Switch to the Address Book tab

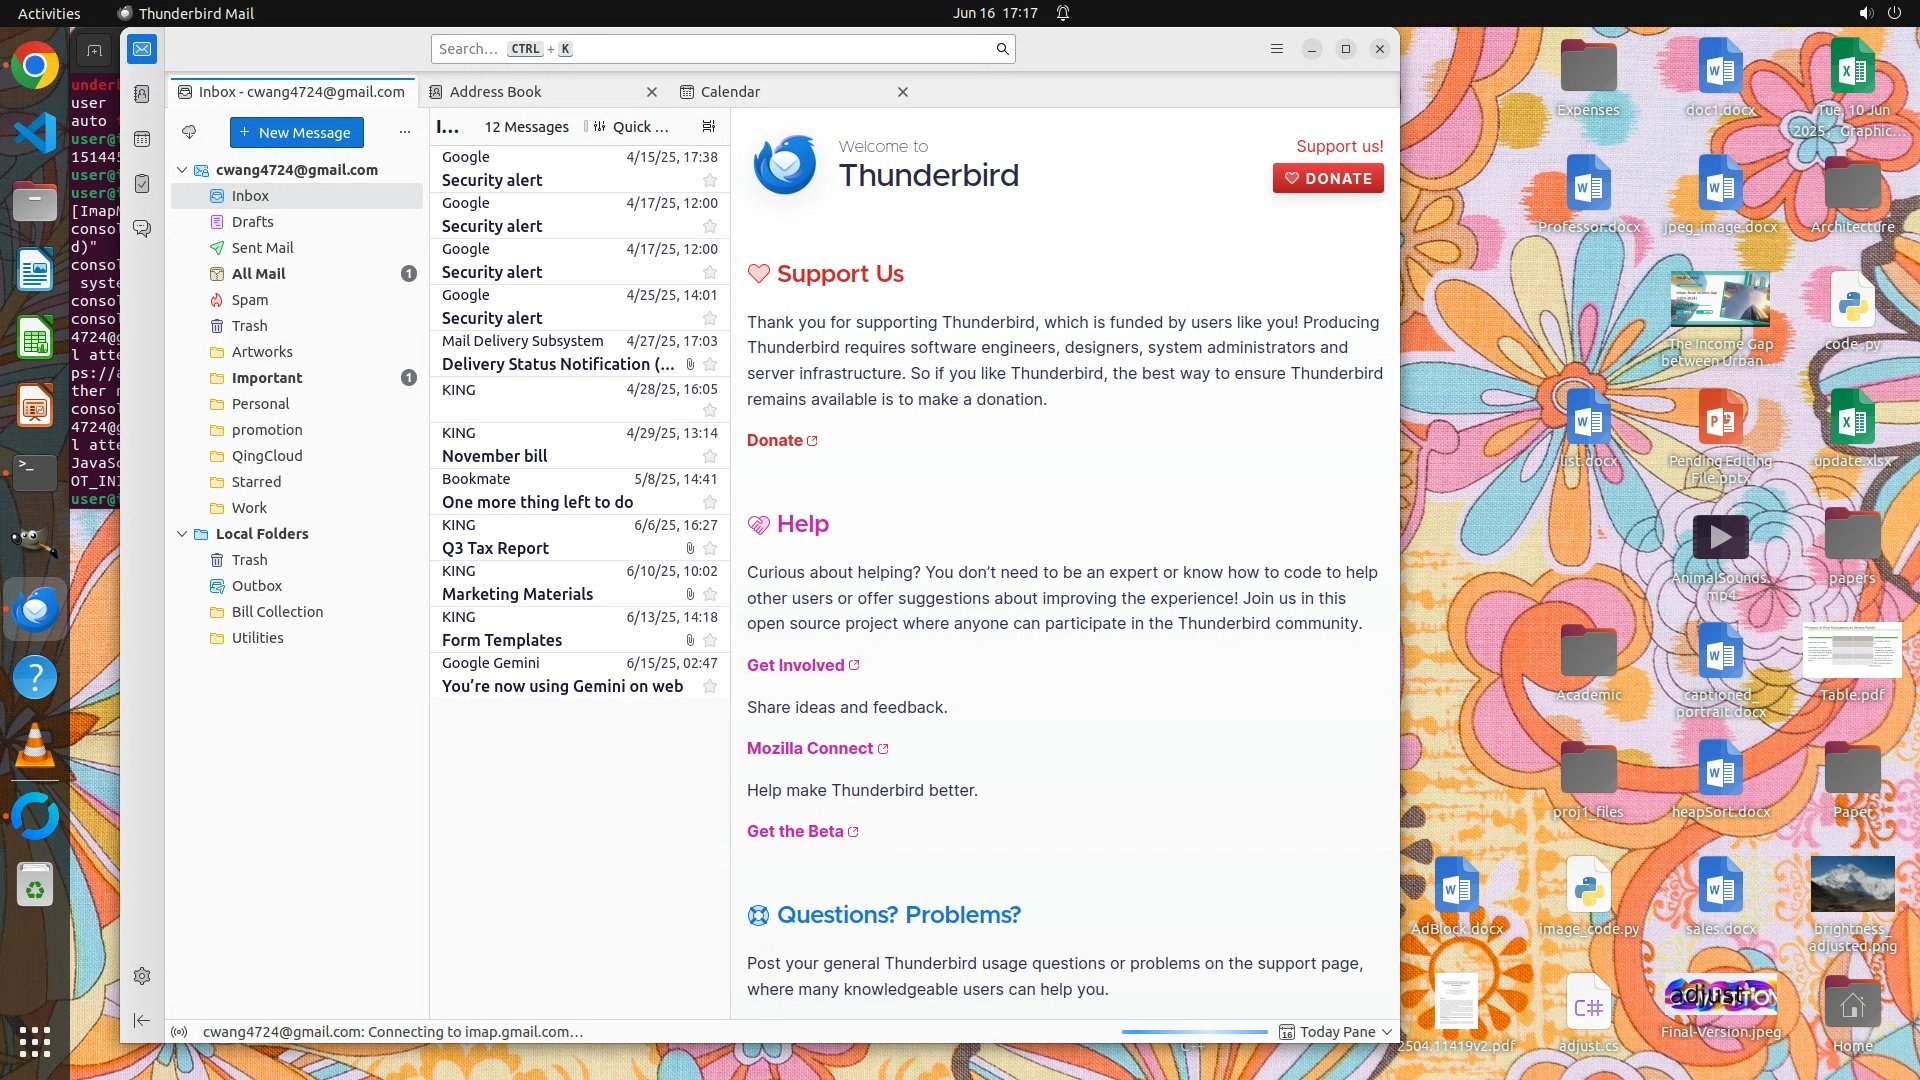tap(496, 92)
